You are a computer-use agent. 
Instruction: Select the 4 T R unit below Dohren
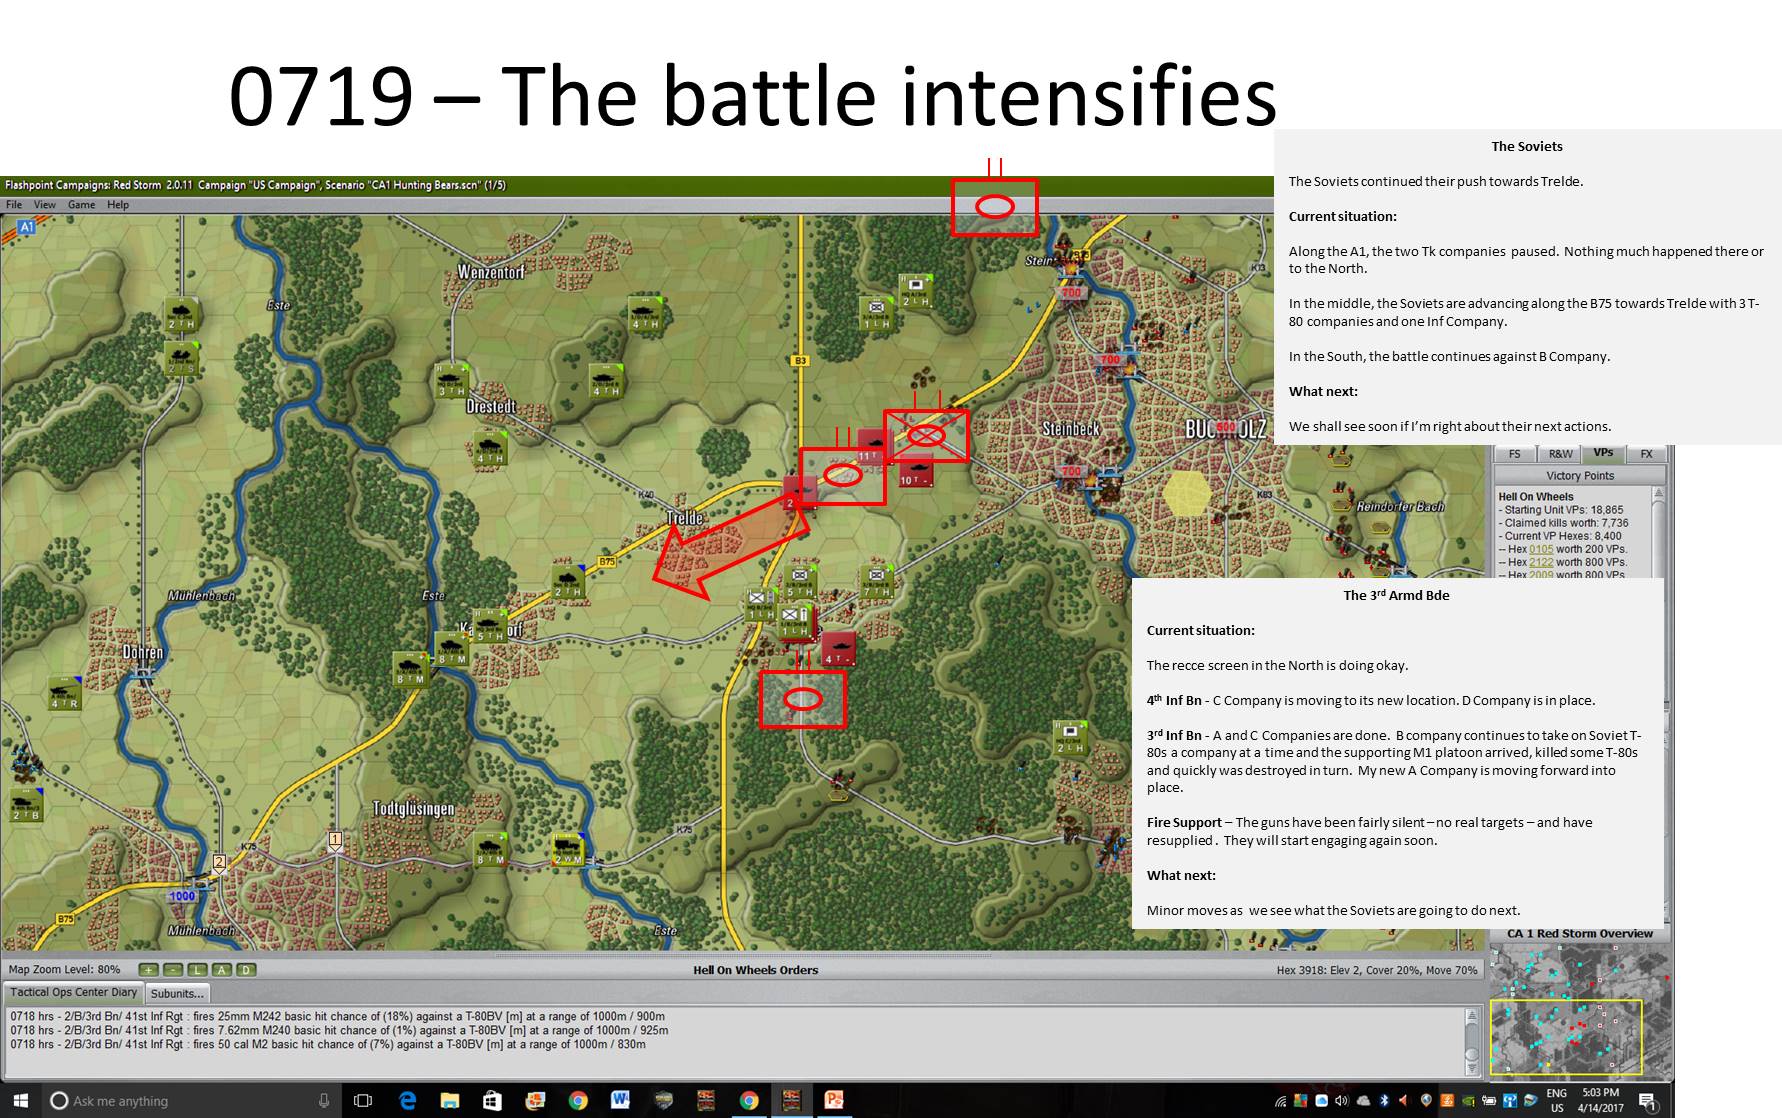coord(64,693)
